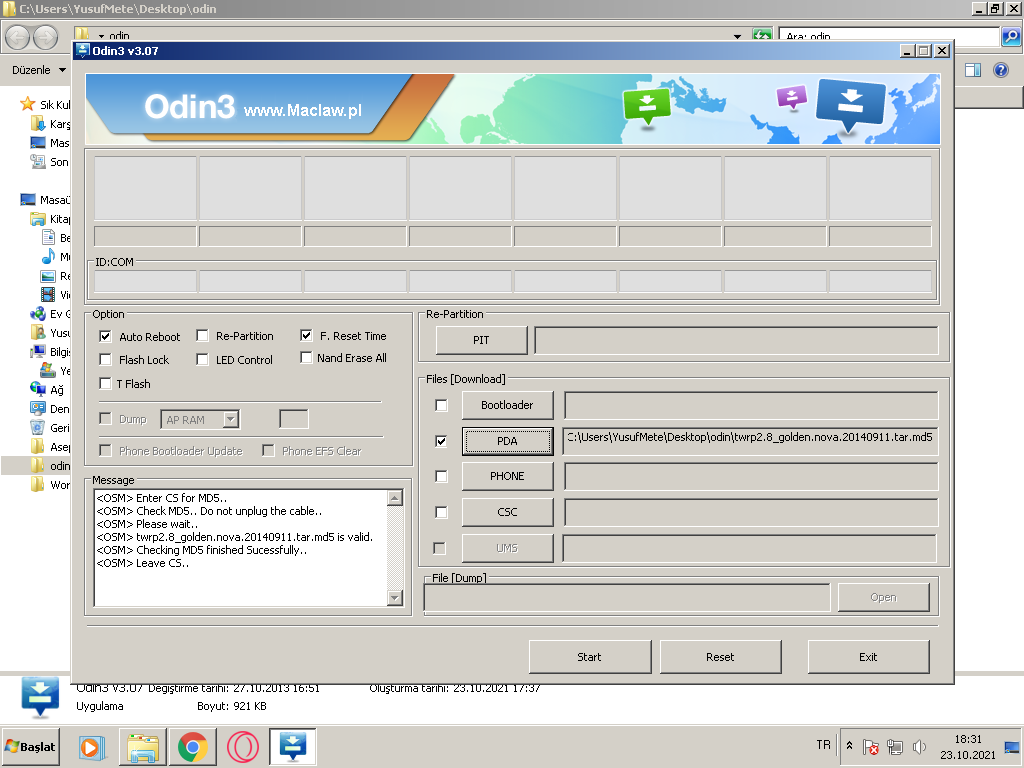Toggle Explorer preview pane icon
The image size is (1024, 768).
click(973, 70)
